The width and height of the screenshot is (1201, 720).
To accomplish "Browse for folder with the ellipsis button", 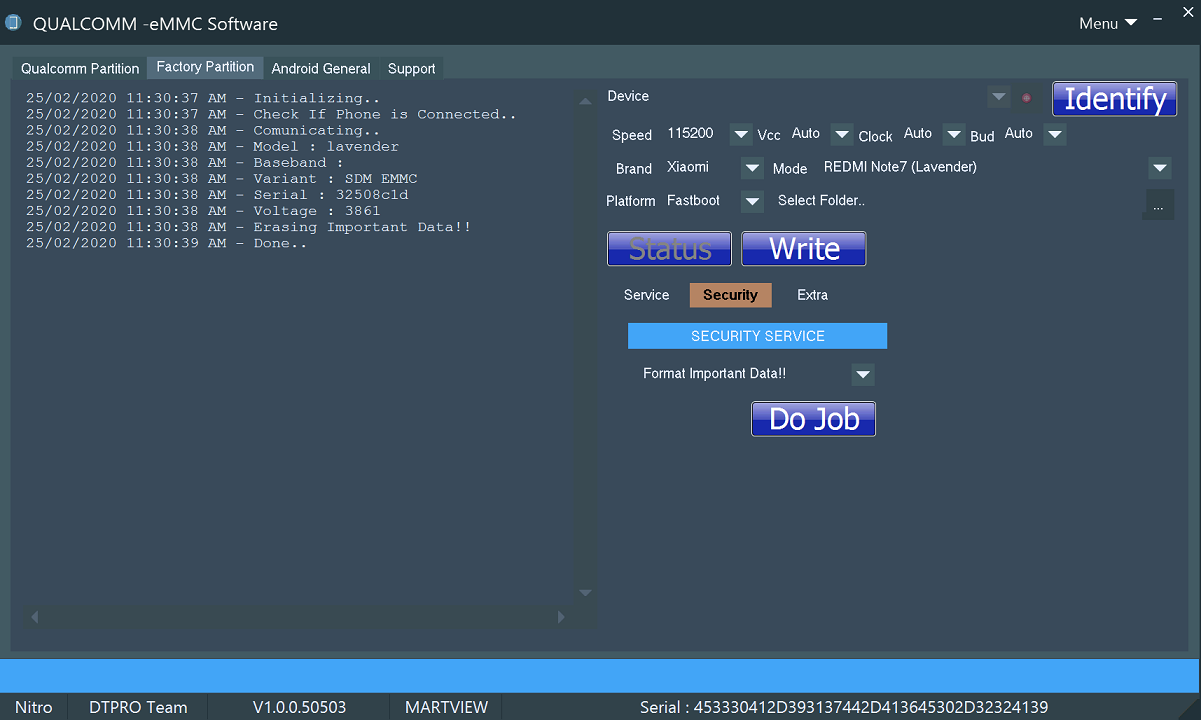I will pos(1158,204).
